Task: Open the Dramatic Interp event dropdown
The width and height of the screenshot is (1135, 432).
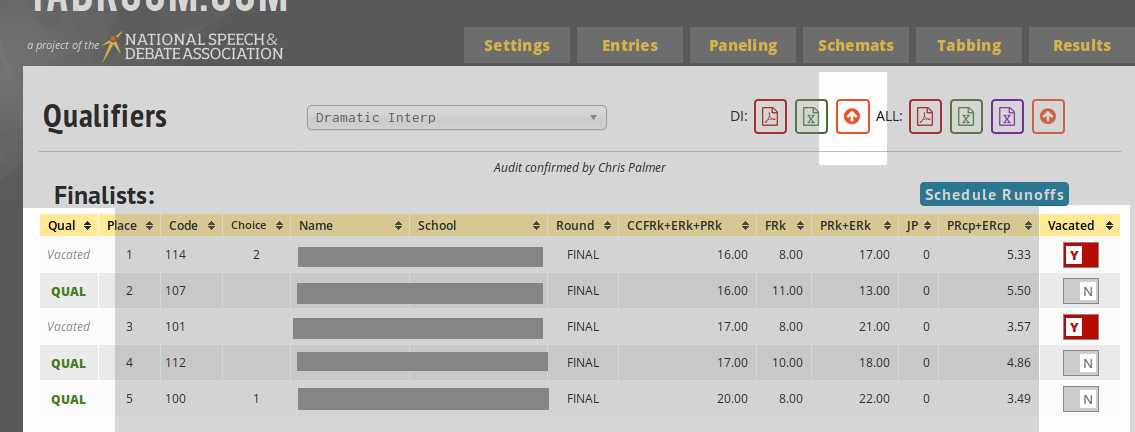Action: click(456, 118)
